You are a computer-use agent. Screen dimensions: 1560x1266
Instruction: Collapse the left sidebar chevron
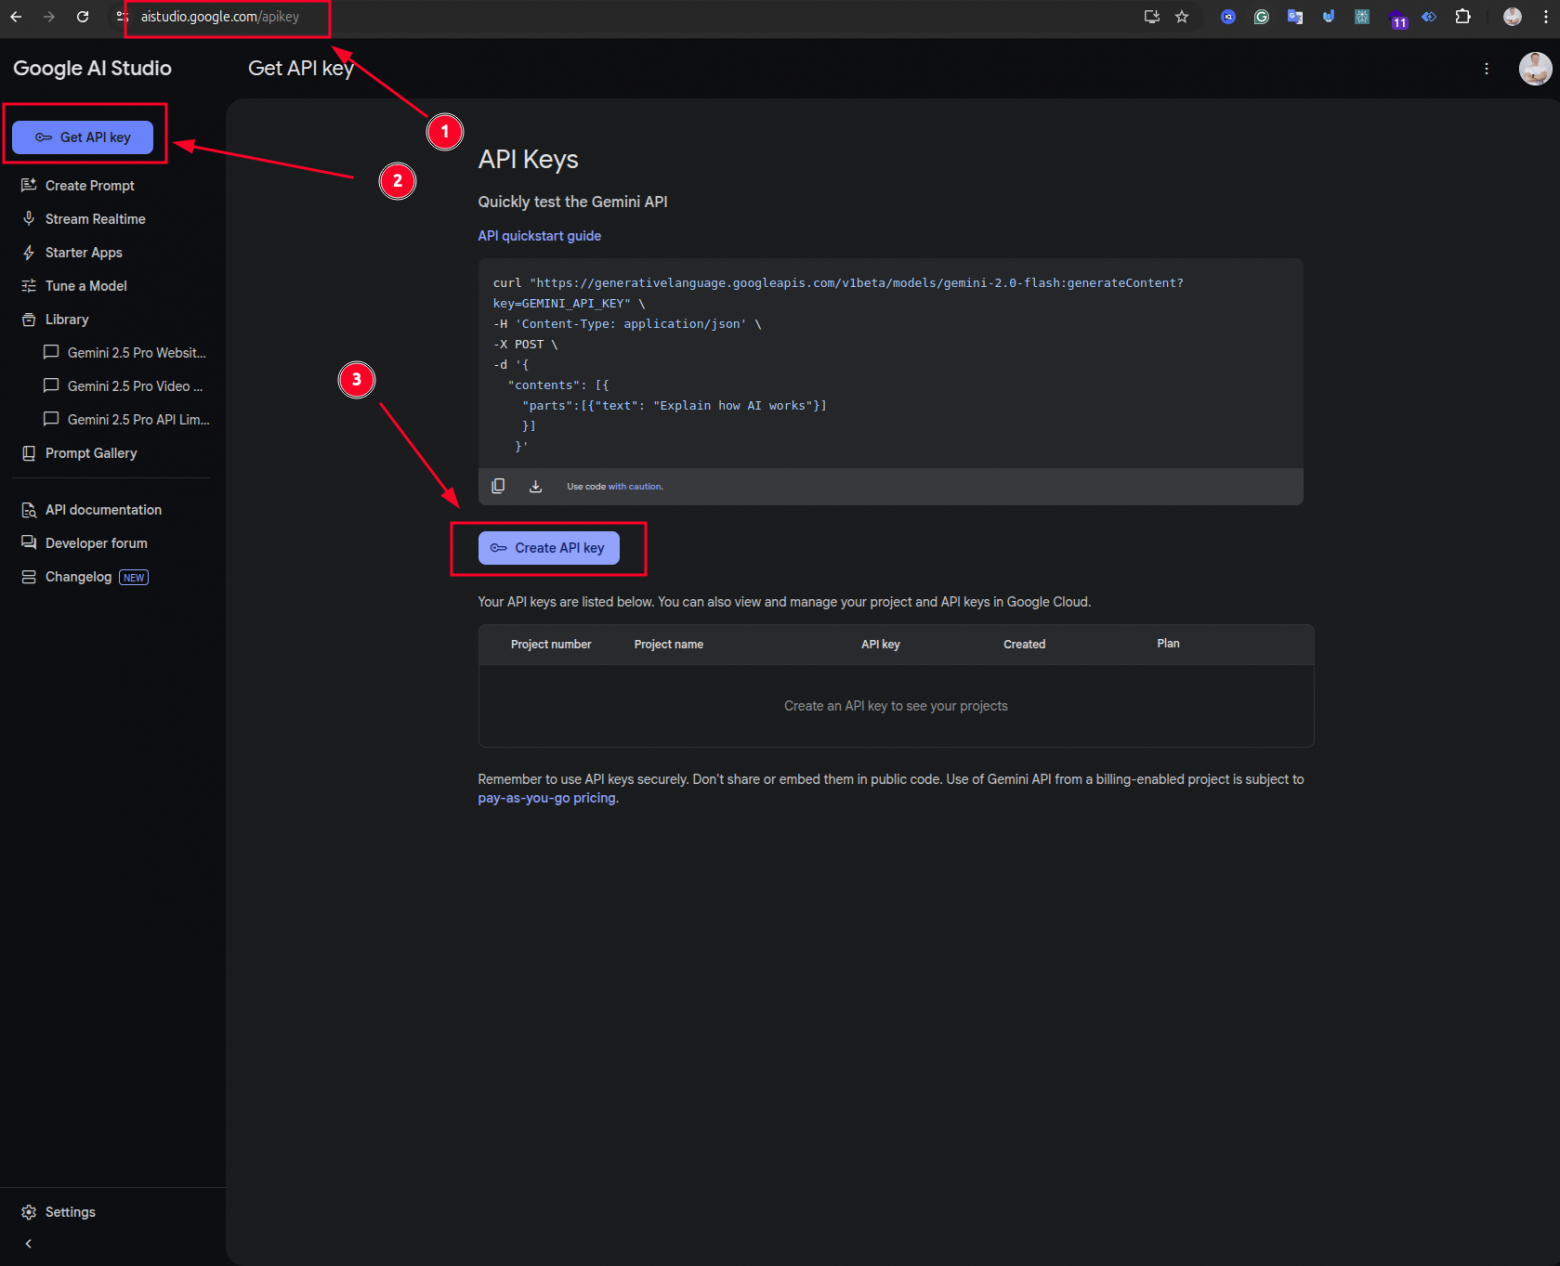coord(28,1244)
